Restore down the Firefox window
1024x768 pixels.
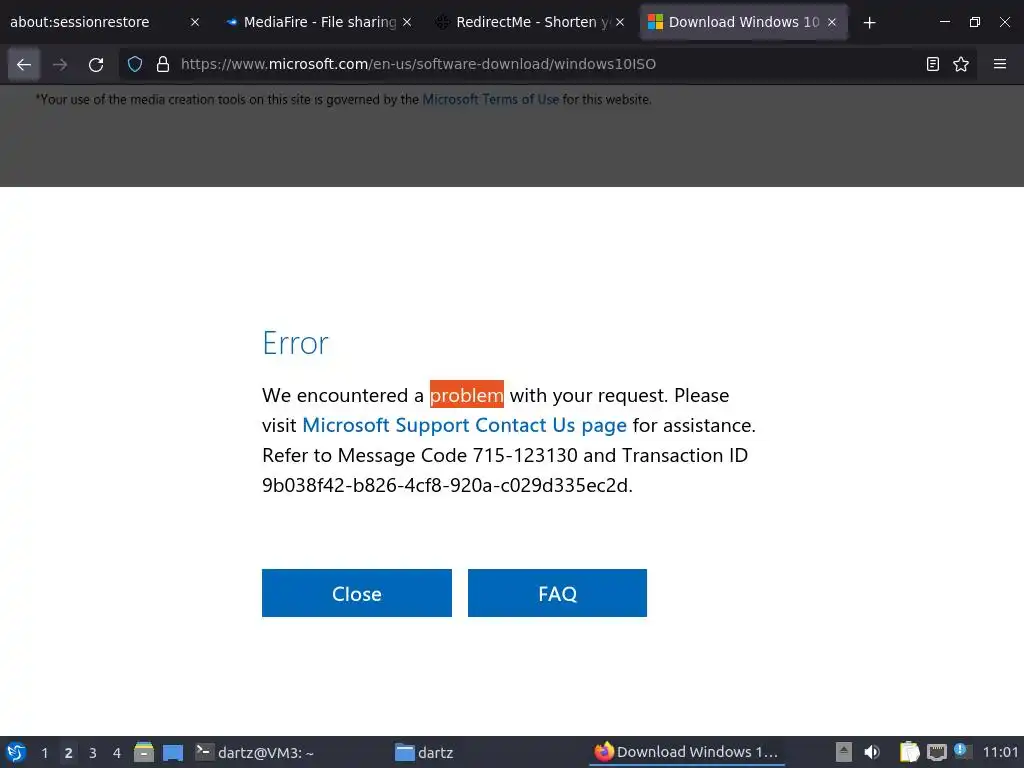[974, 22]
